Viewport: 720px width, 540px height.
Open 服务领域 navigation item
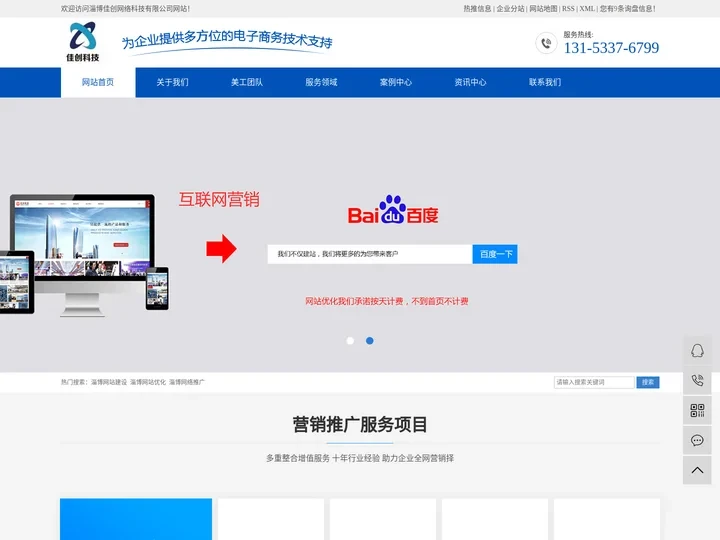click(321, 82)
